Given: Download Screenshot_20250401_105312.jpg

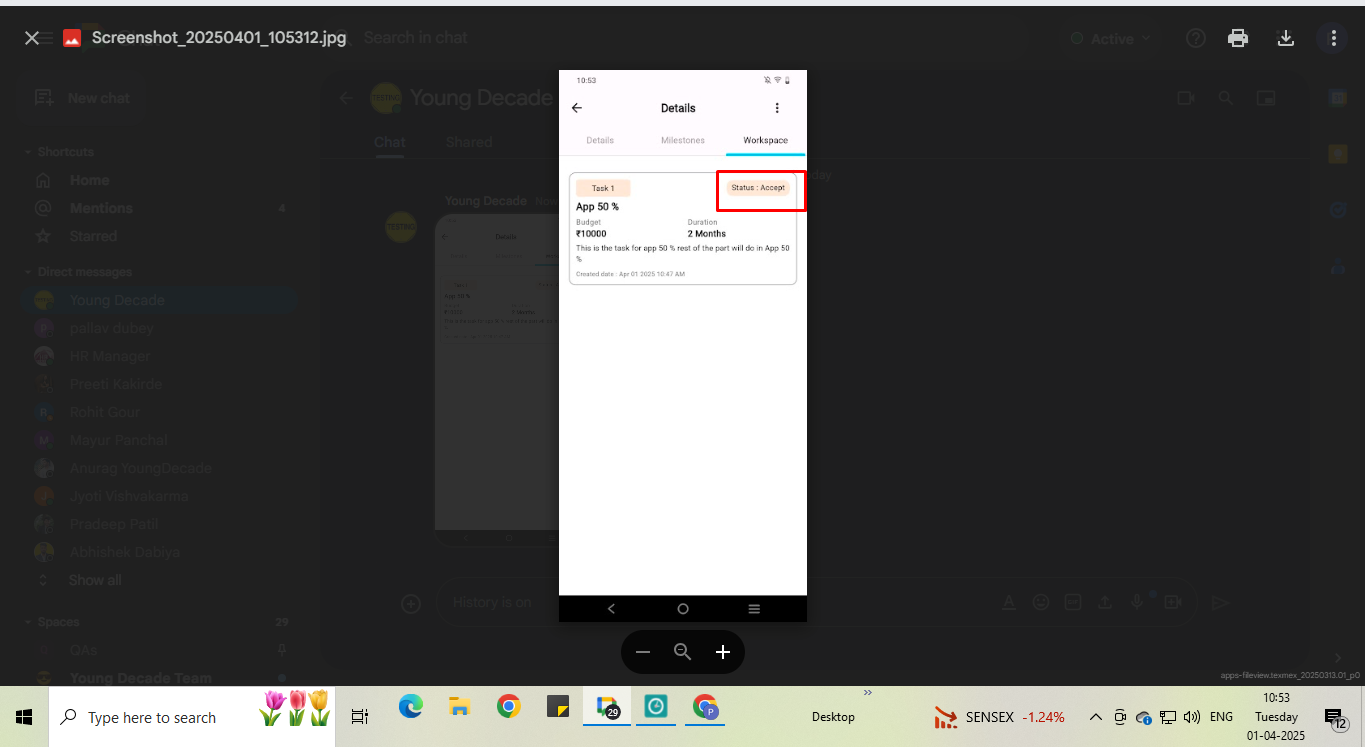Looking at the screenshot, I should (x=1286, y=38).
